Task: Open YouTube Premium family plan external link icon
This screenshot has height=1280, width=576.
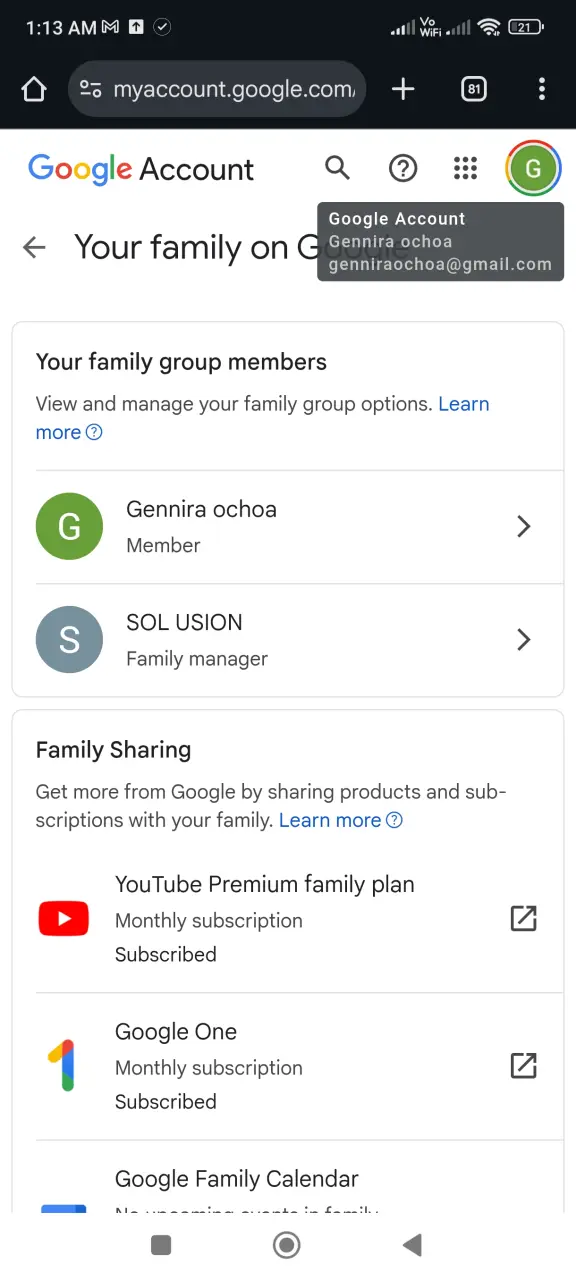Action: pos(523,918)
